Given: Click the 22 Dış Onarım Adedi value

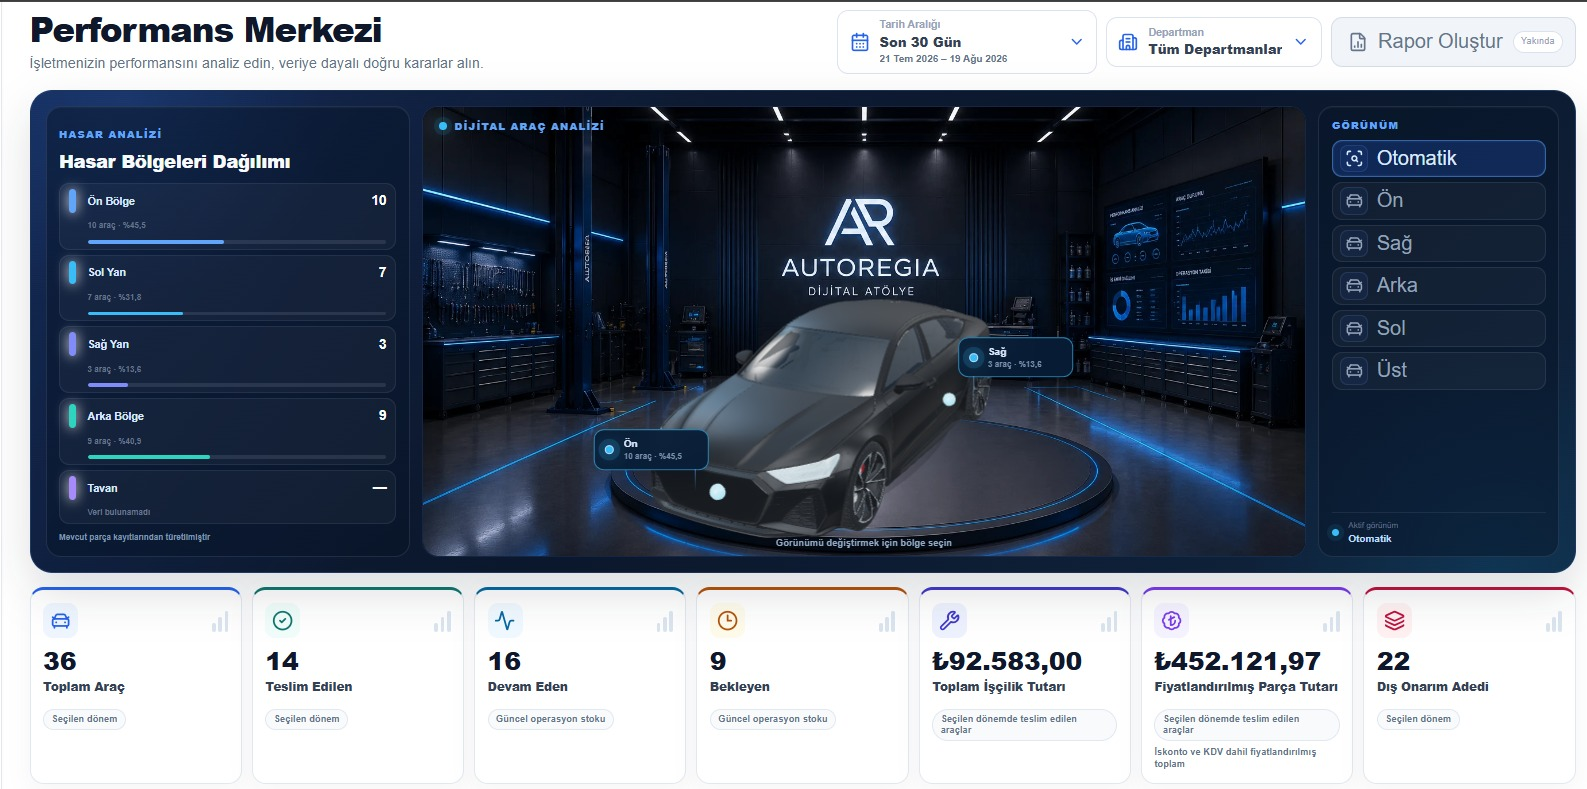Looking at the screenshot, I should (x=1393, y=661).
